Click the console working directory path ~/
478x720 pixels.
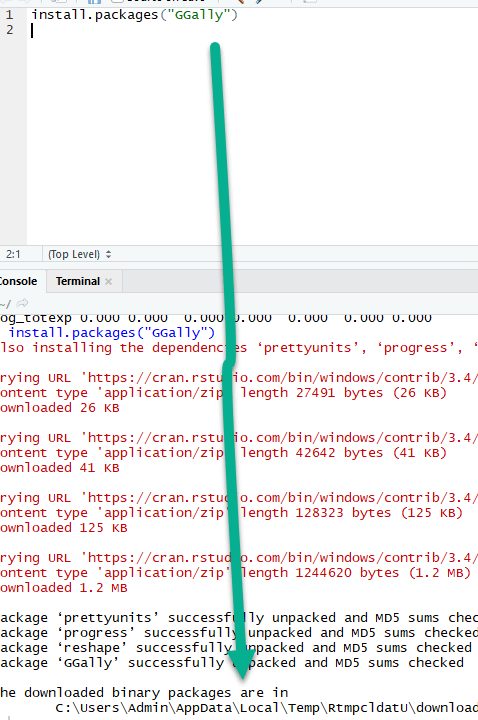pos(6,304)
